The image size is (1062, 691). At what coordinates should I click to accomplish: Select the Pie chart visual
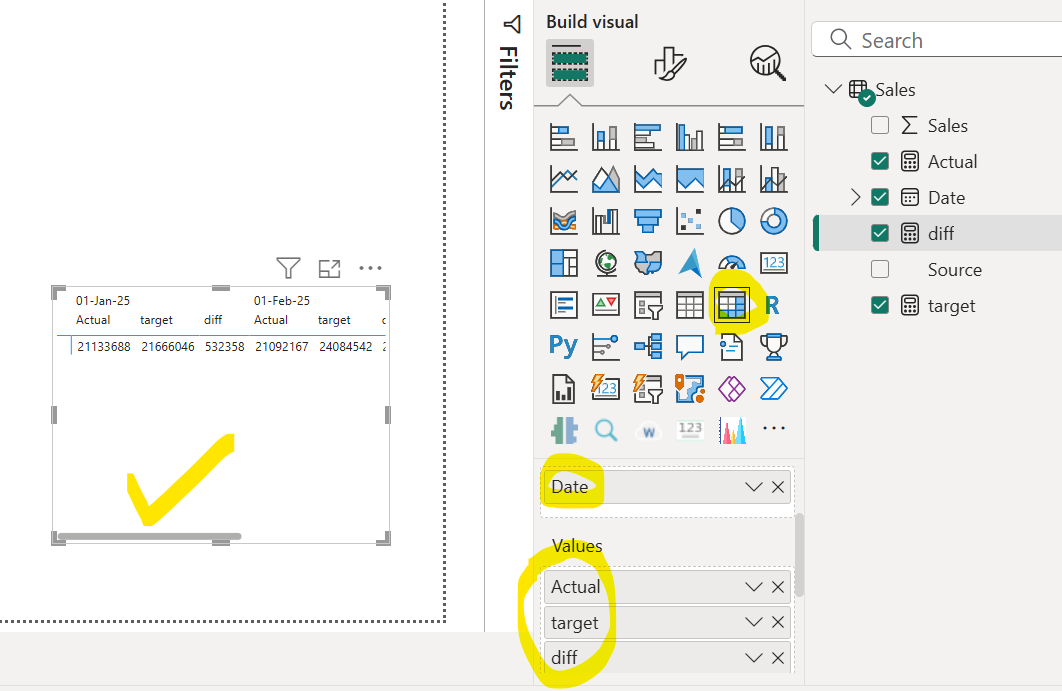(x=731, y=222)
